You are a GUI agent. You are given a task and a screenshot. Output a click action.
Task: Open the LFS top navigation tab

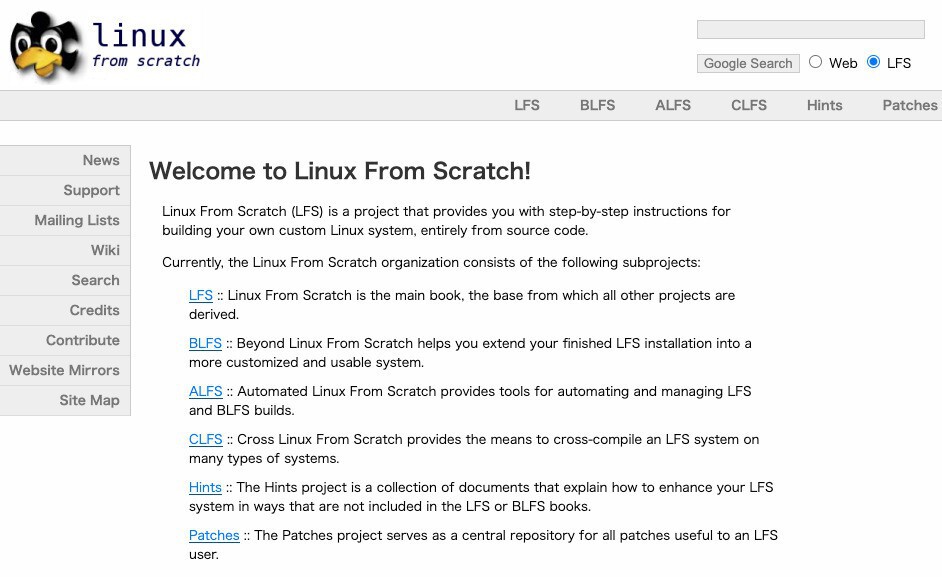[x=527, y=105]
